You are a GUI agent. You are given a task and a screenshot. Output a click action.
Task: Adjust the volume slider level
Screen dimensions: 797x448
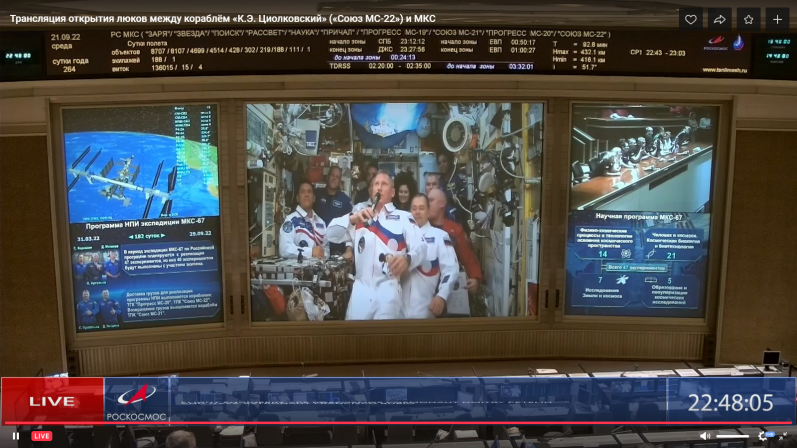coord(733,436)
